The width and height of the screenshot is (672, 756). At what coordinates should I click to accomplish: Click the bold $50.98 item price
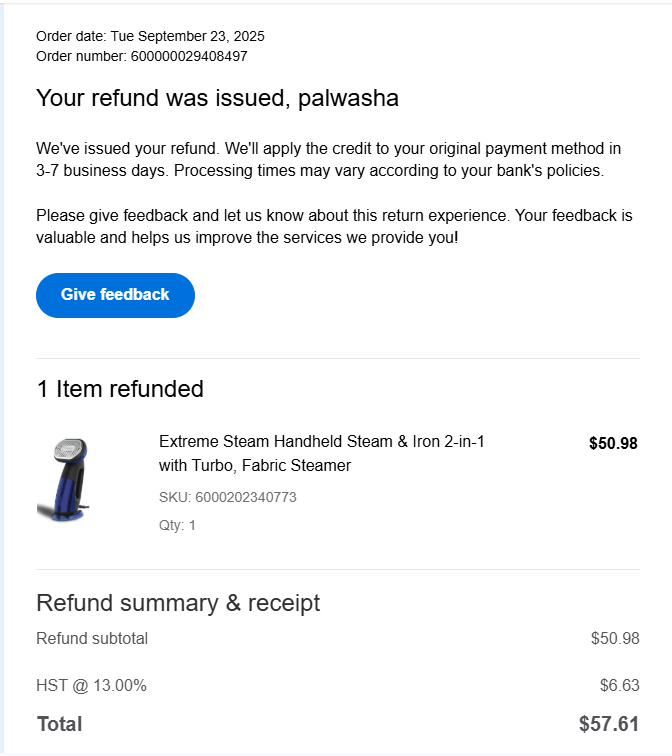(612, 443)
